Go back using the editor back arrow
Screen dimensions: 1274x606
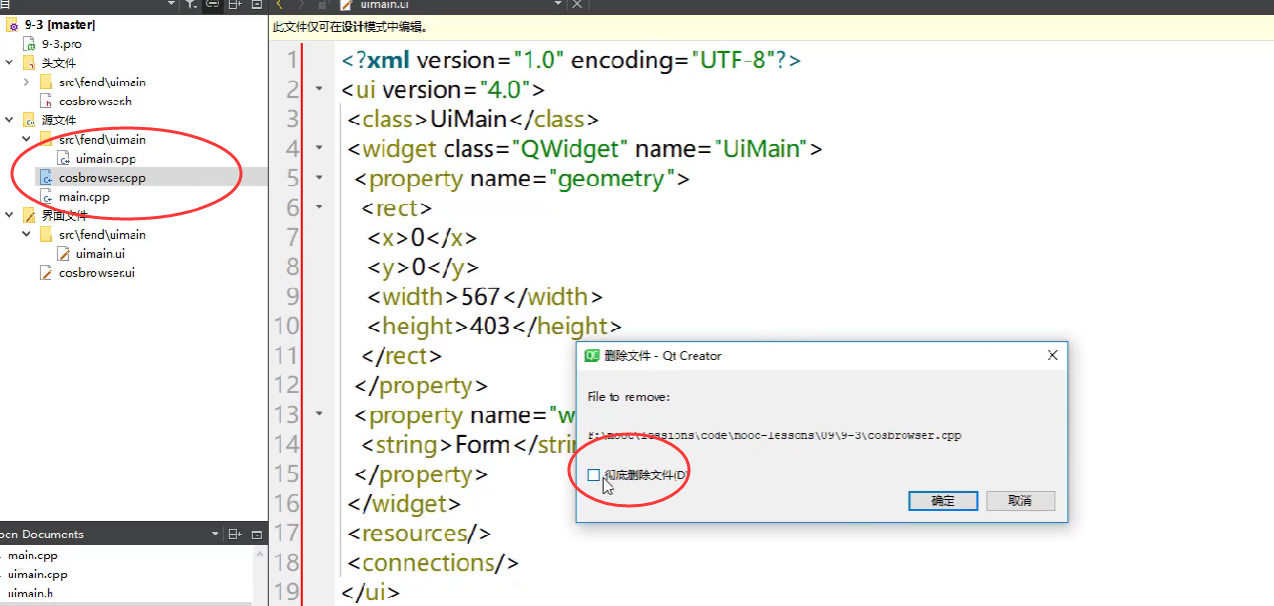[x=279, y=5]
